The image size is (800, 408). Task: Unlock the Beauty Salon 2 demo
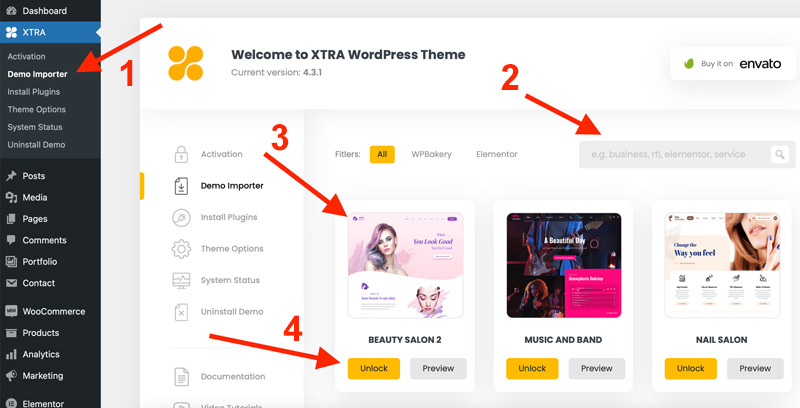pos(373,368)
